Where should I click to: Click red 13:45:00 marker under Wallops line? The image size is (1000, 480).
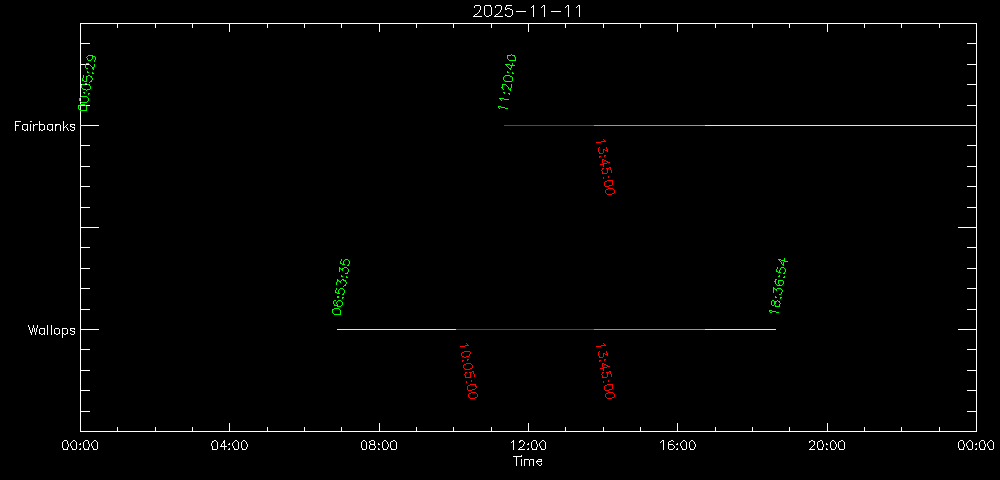pyautogui.click(x=604, y=371)
